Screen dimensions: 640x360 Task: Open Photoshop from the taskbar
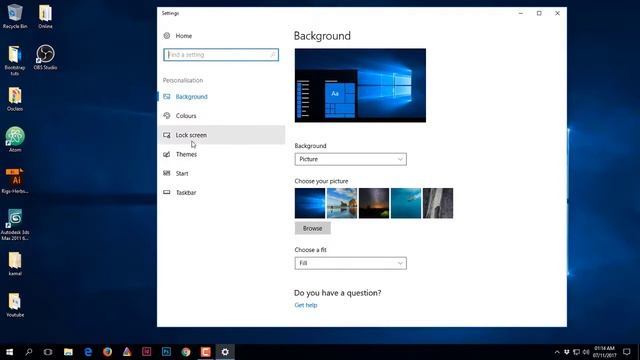166,352
